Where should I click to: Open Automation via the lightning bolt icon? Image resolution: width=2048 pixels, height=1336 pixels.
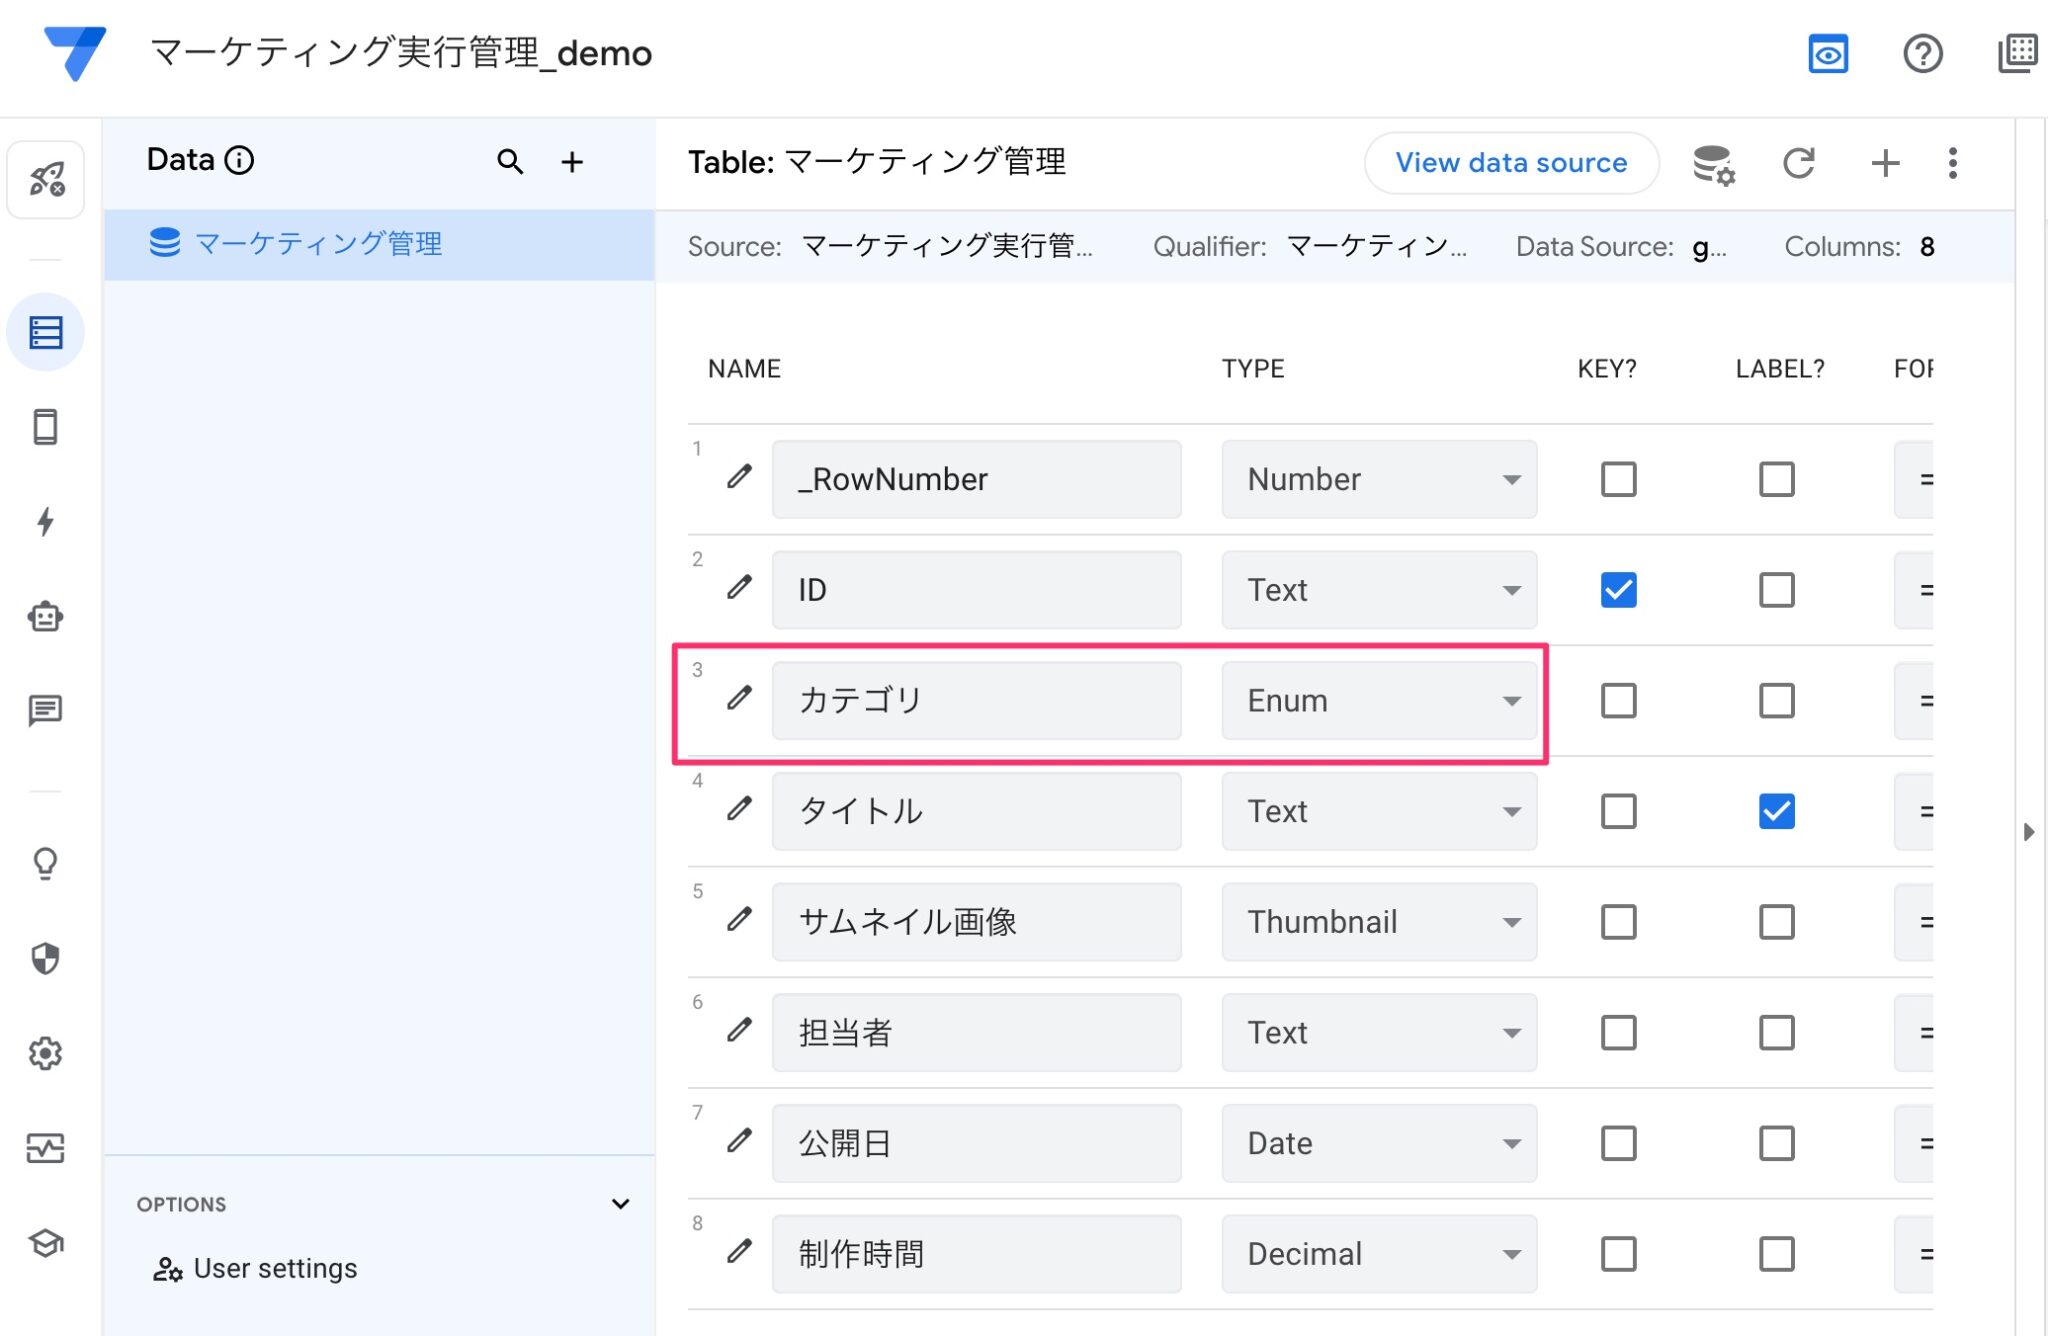coord(46,521)
